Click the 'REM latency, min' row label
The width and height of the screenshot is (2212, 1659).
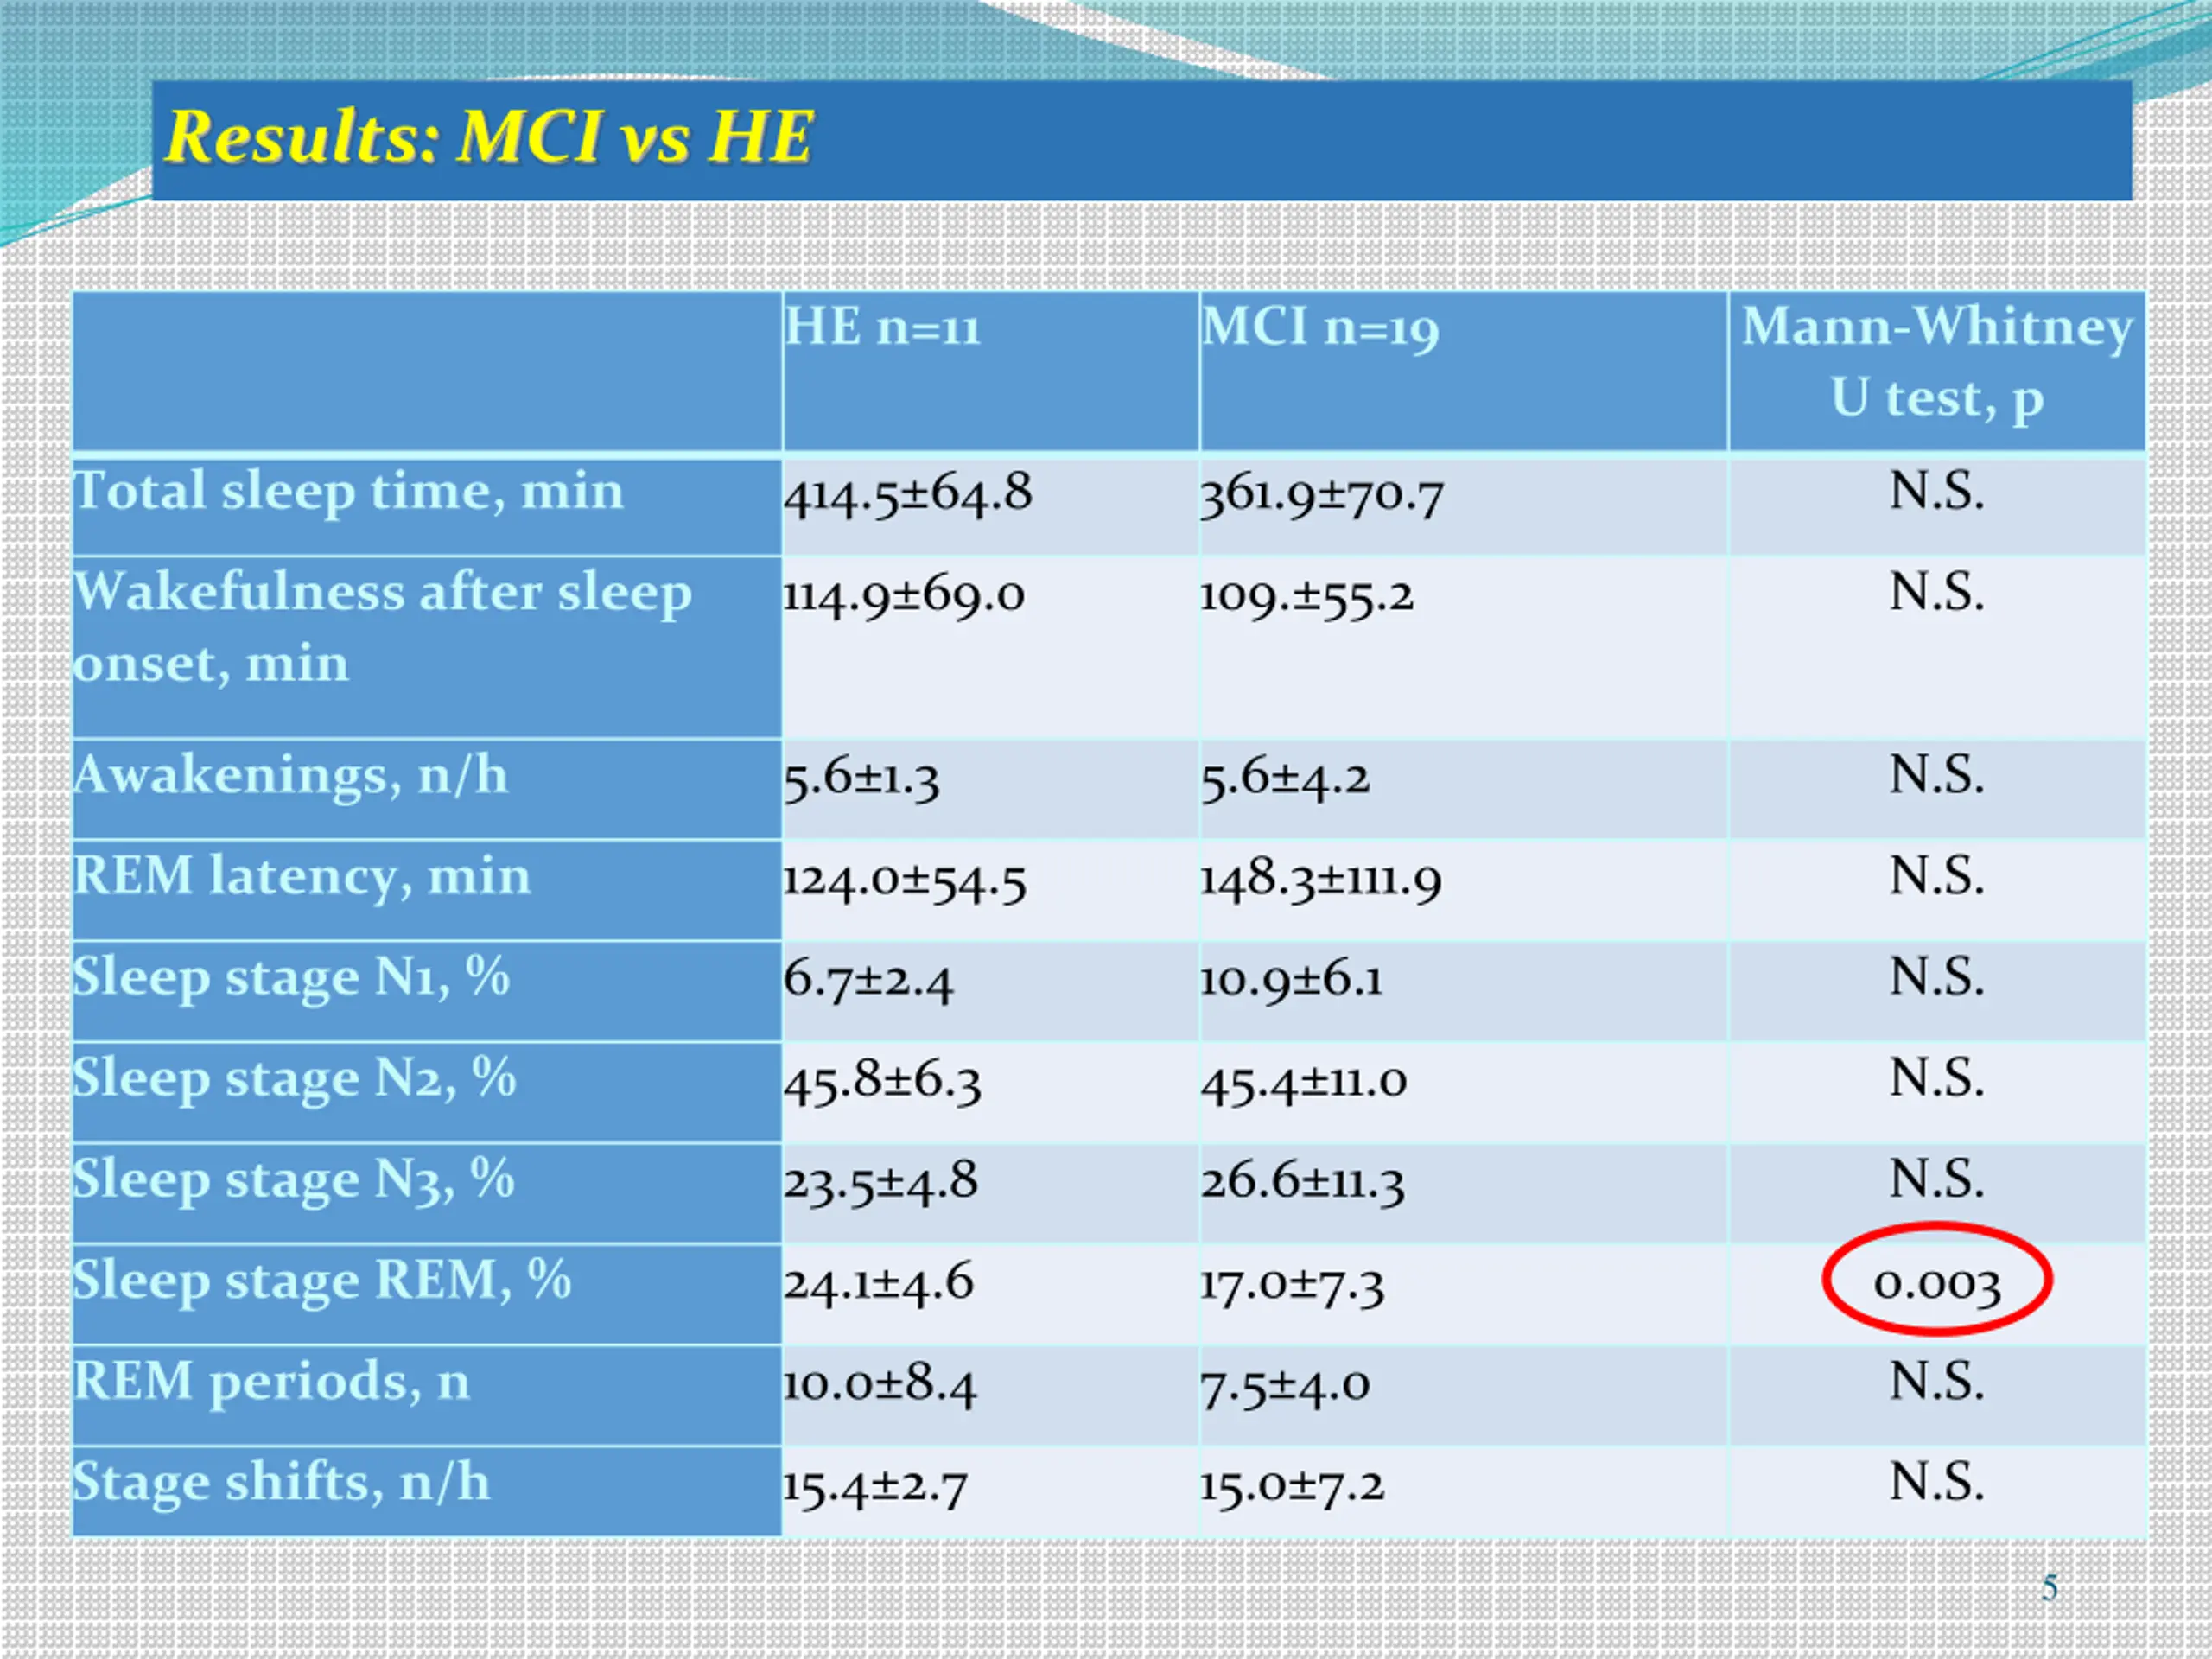pos(302,876)
